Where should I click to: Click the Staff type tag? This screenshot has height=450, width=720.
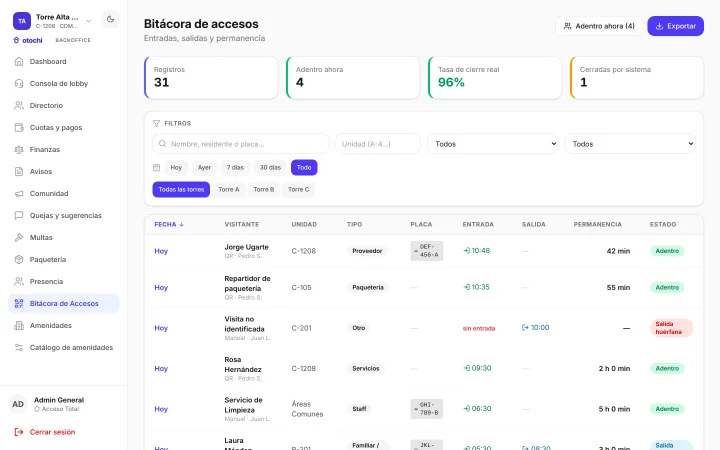(359, 409)
